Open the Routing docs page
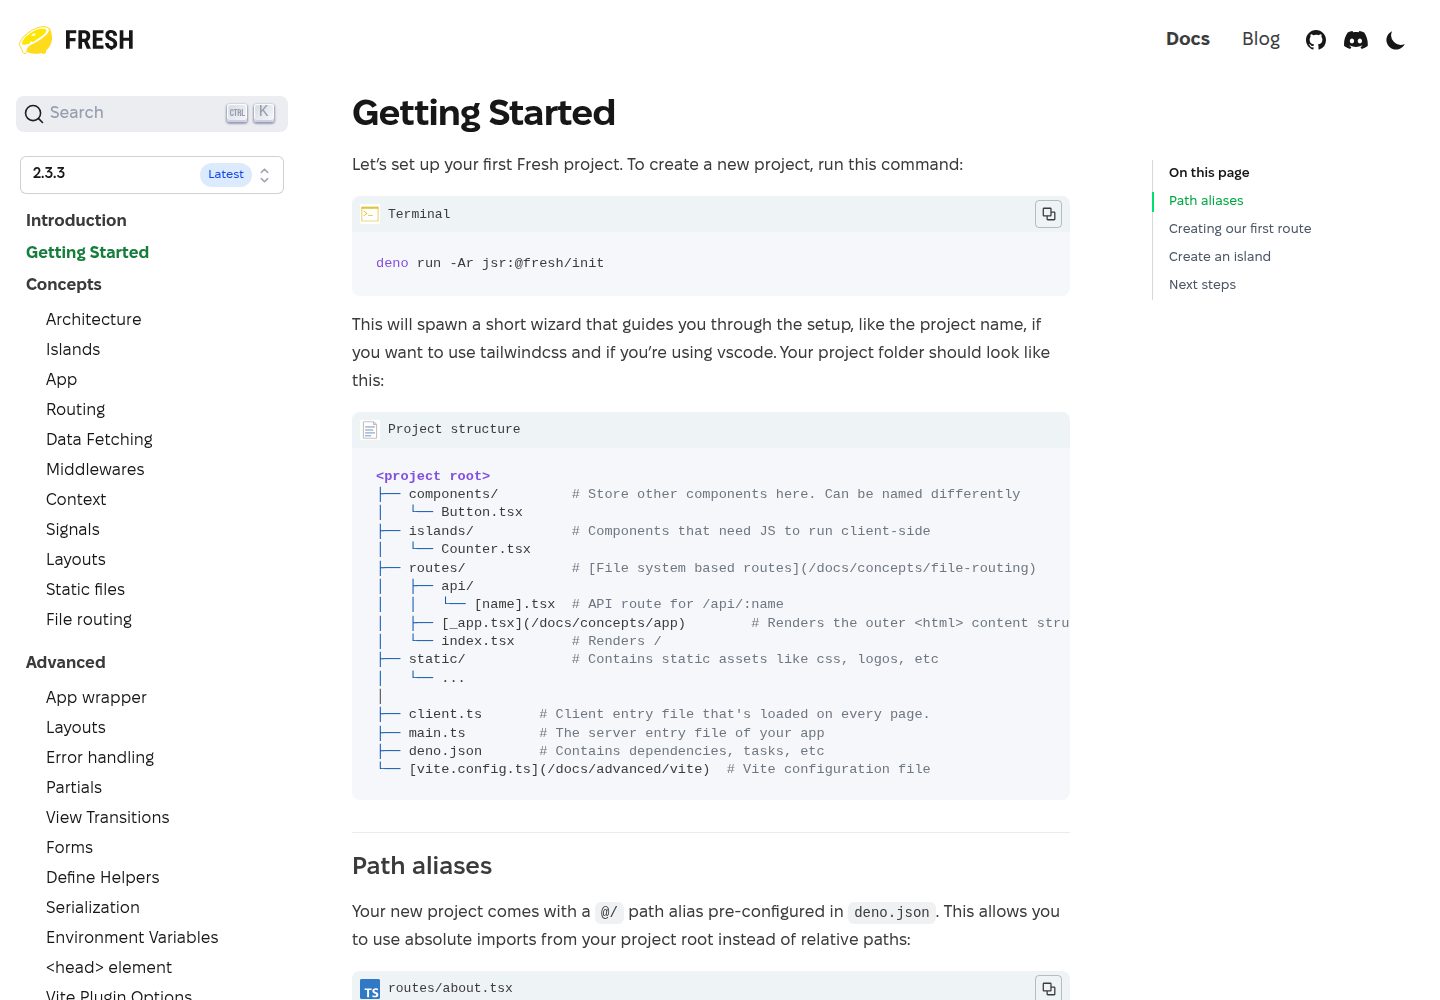 pyautogui.click(x=75, y=409)
